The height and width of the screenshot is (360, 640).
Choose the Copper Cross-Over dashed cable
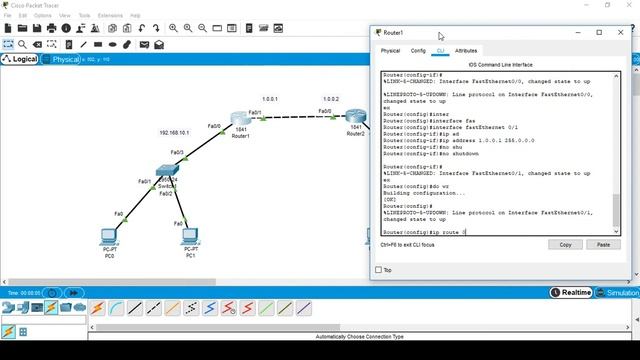click(153, 308)
